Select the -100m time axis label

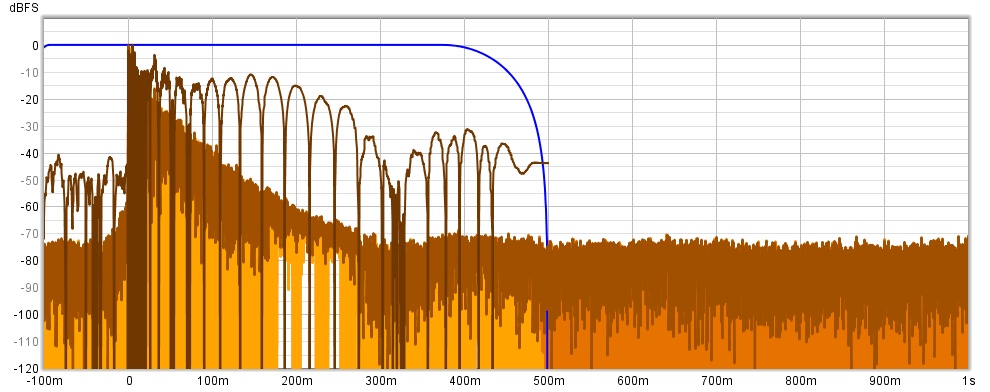pos(45,381)
